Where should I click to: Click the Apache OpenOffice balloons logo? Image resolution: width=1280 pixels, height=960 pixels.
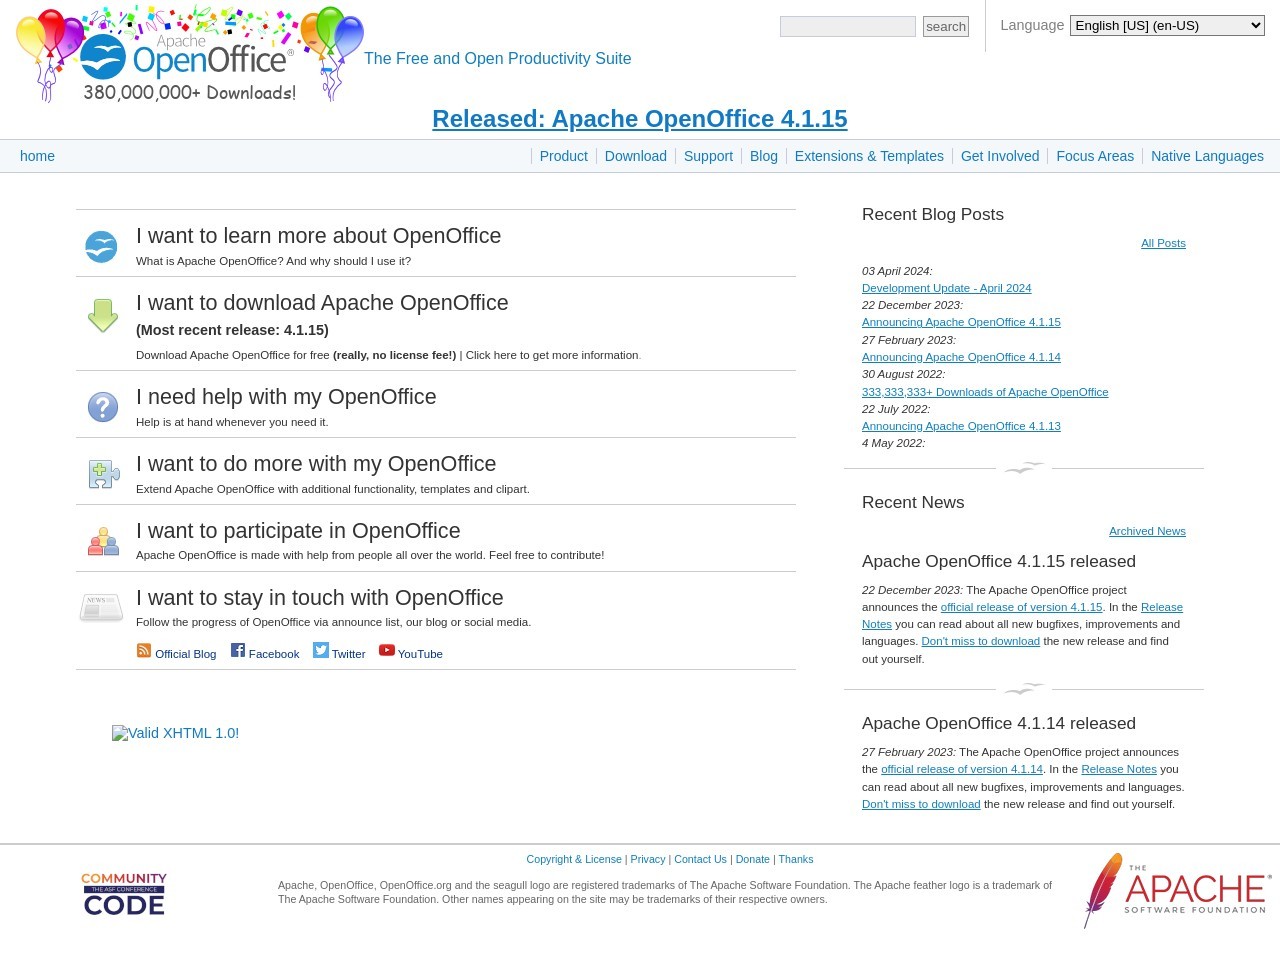pos(190,54)
